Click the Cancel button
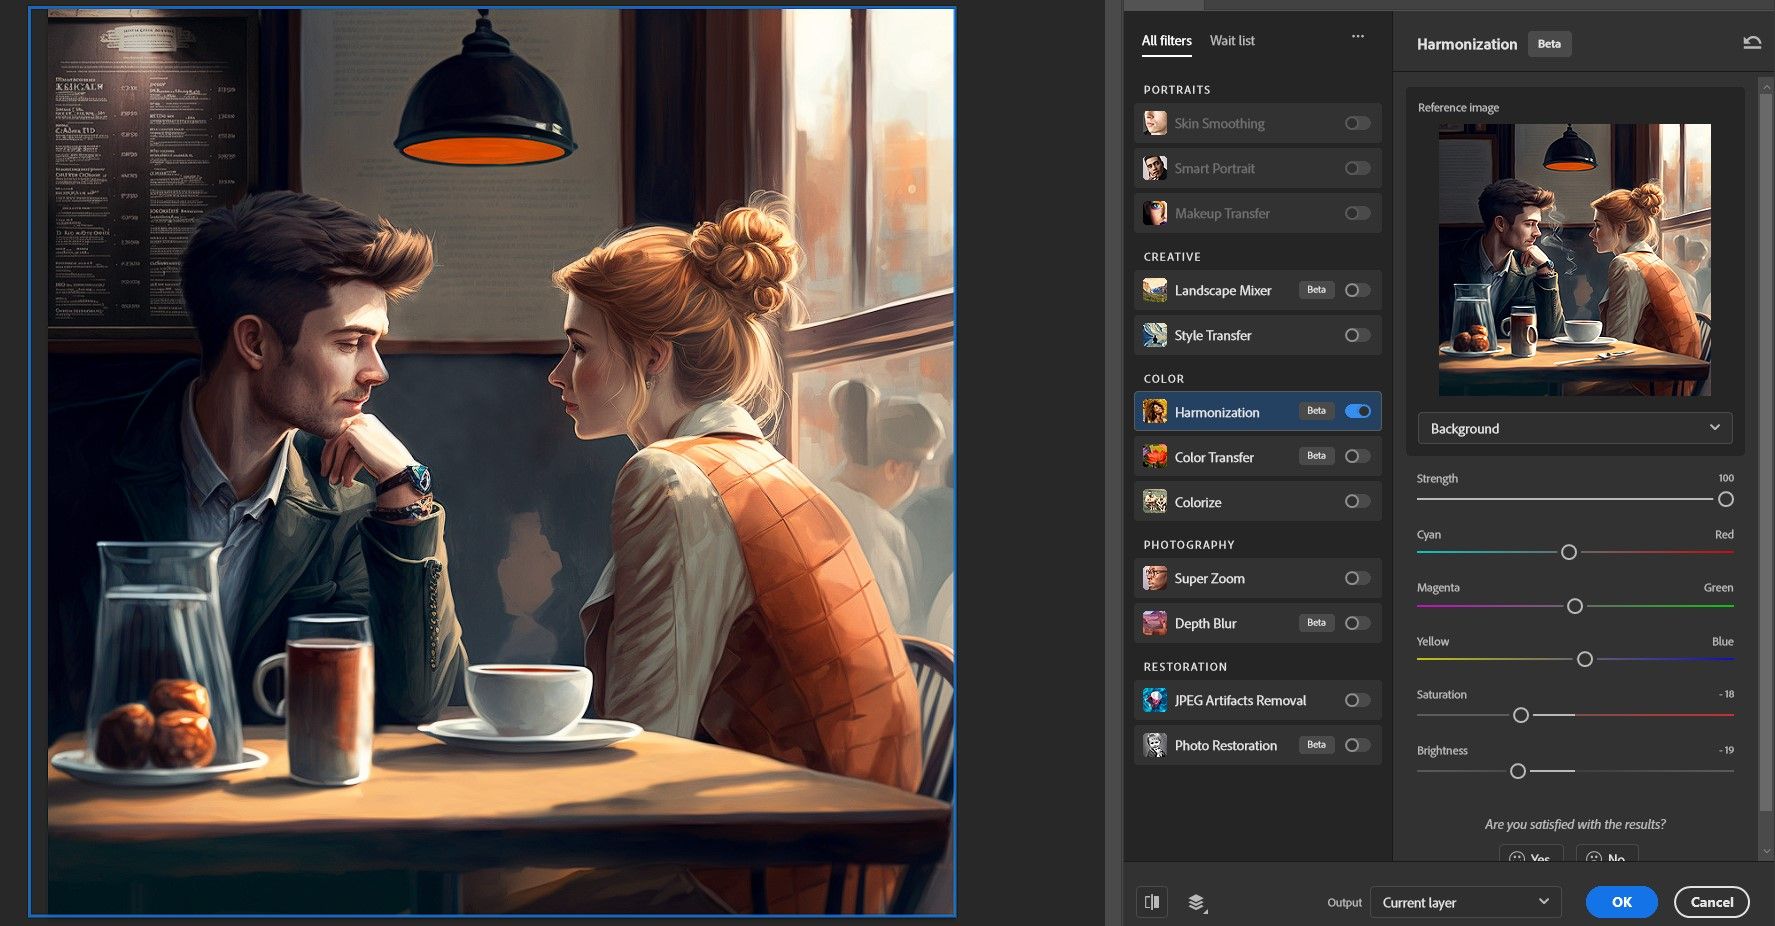This screenshot has height=926, width=1775. point(1711,902)
